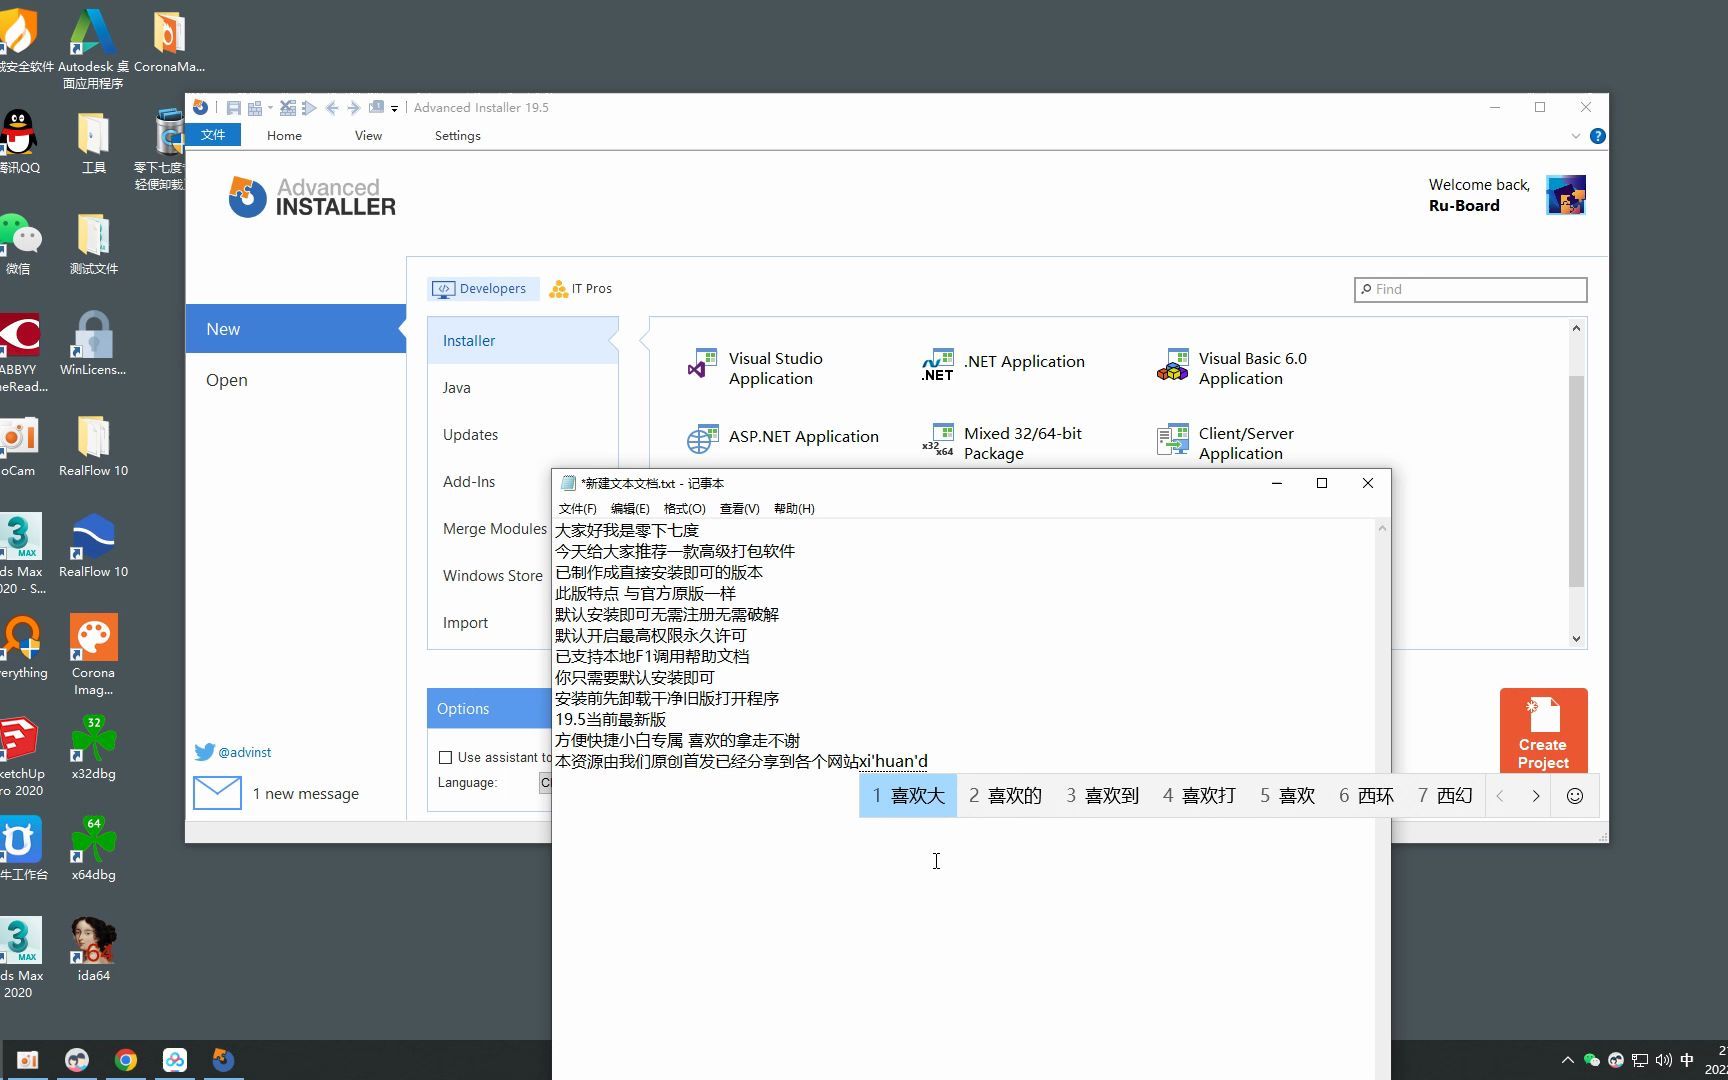Pick IME candidate 1 喜欢大

pyautogui.click(x=908, y=796)
